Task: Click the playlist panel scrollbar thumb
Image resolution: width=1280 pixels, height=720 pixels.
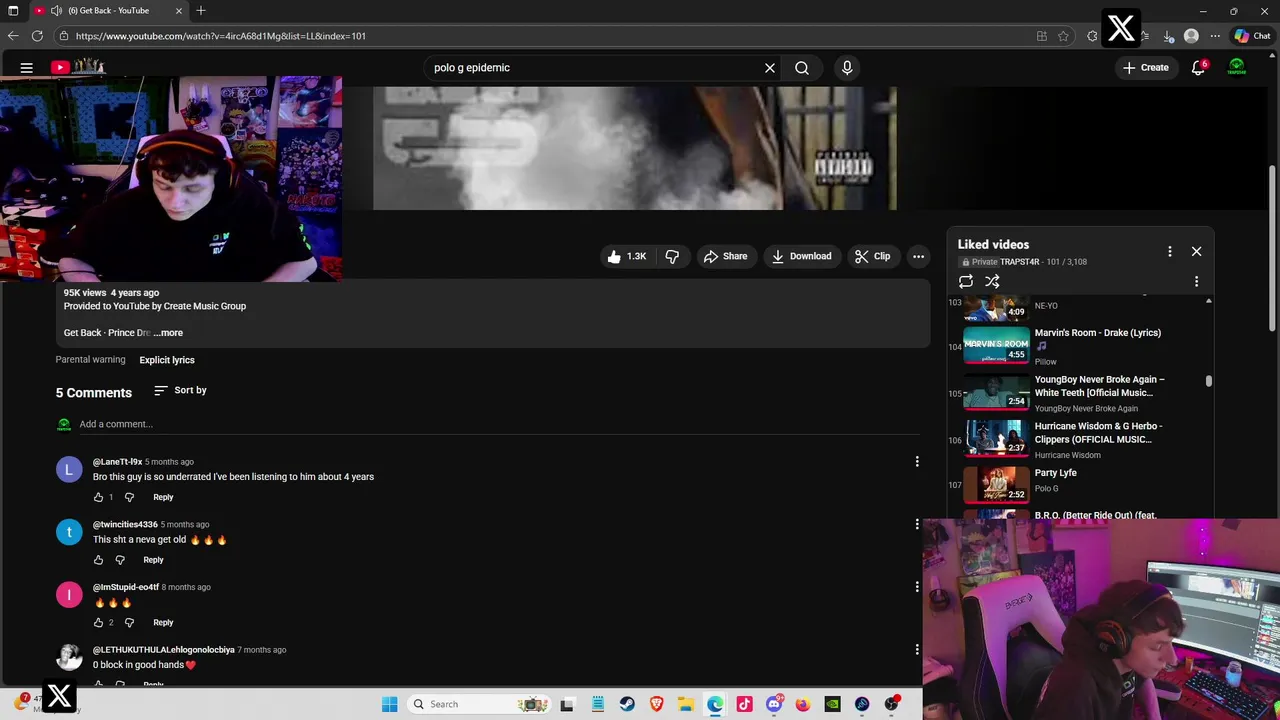Action: coord(1209,381)
